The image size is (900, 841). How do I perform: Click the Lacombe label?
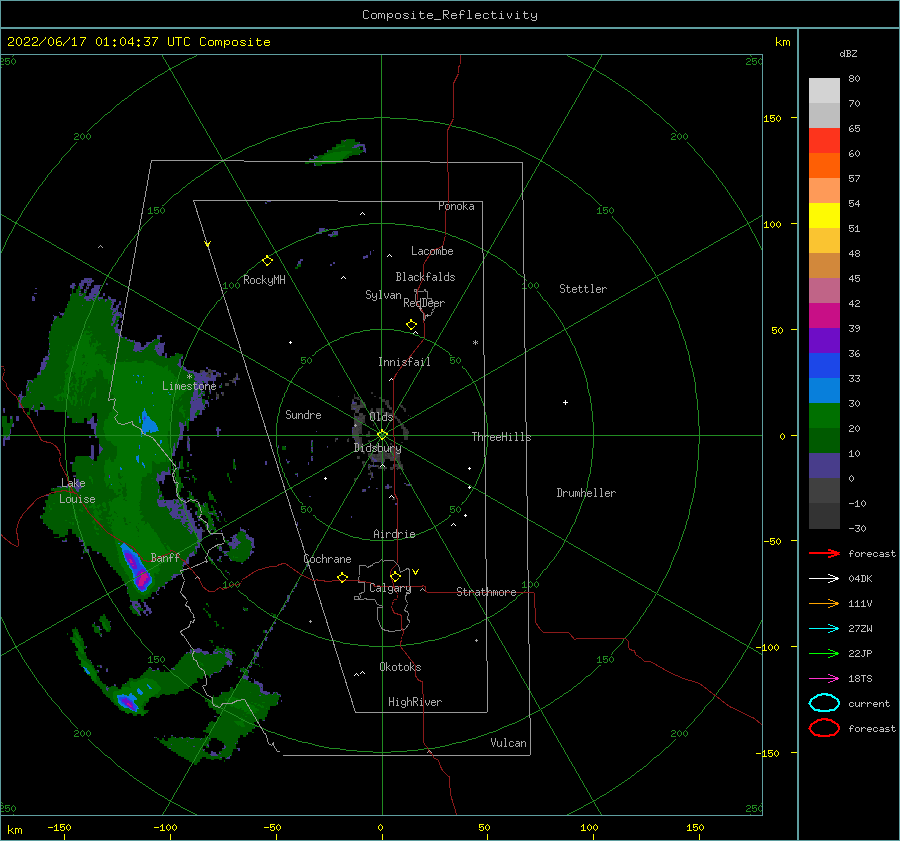pos(432,251)
